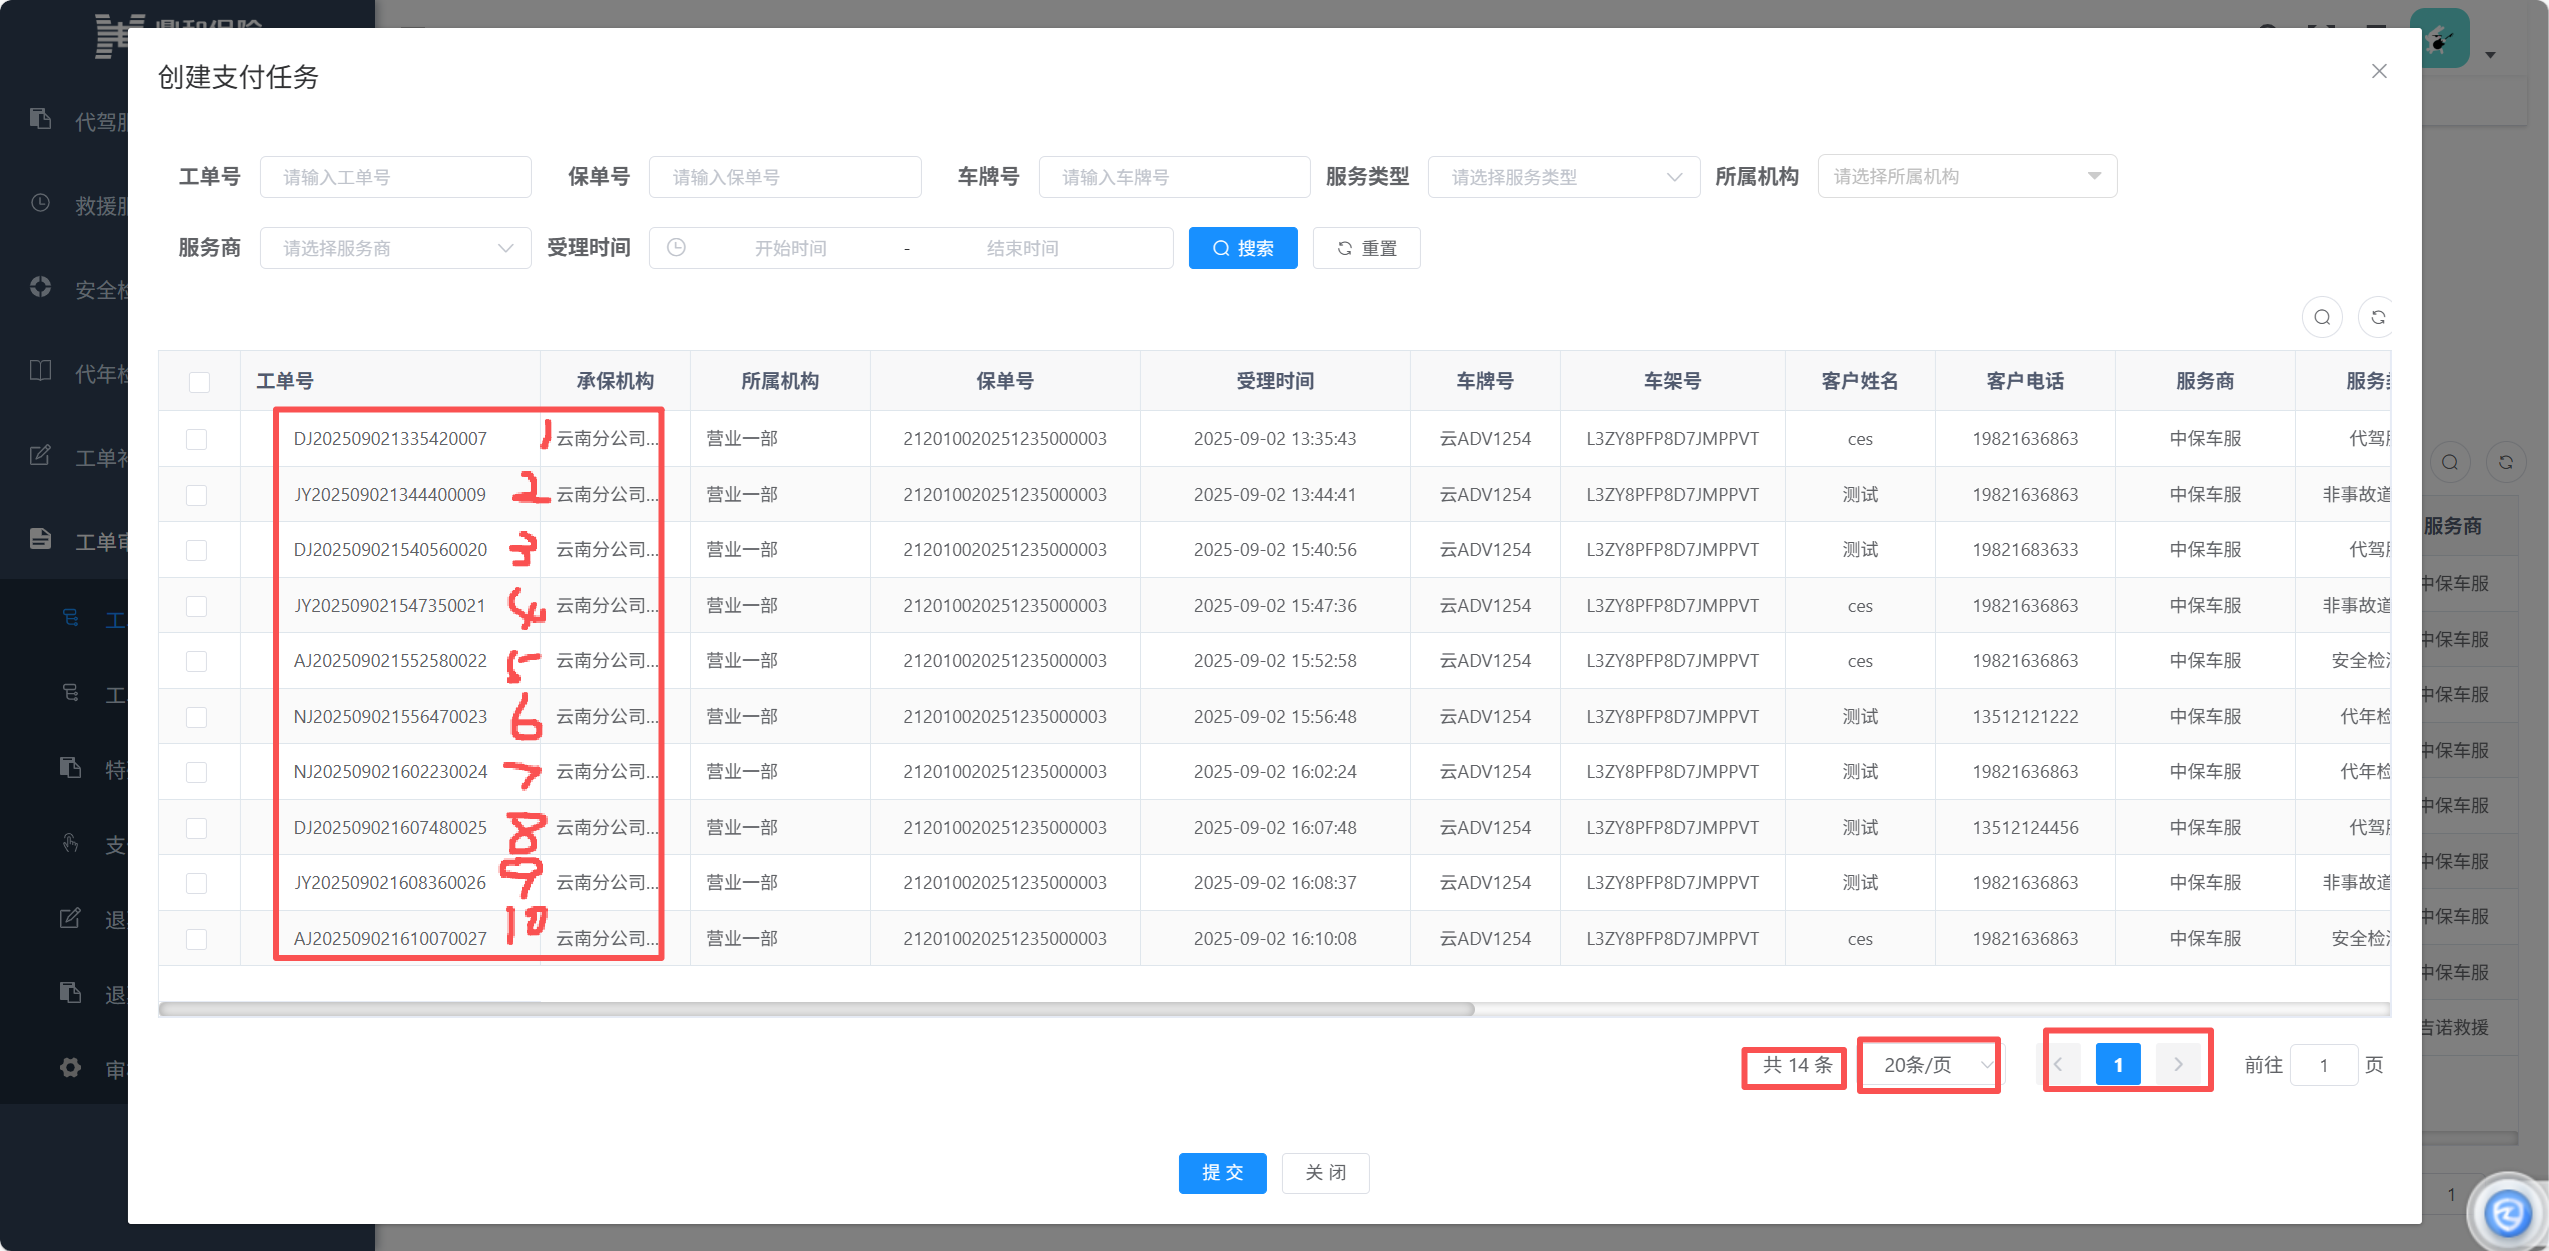This screenshot has width=2549, height=1251.
Task: Toggle the select-all checkbox in the table header
Action: tap(199, 382)
